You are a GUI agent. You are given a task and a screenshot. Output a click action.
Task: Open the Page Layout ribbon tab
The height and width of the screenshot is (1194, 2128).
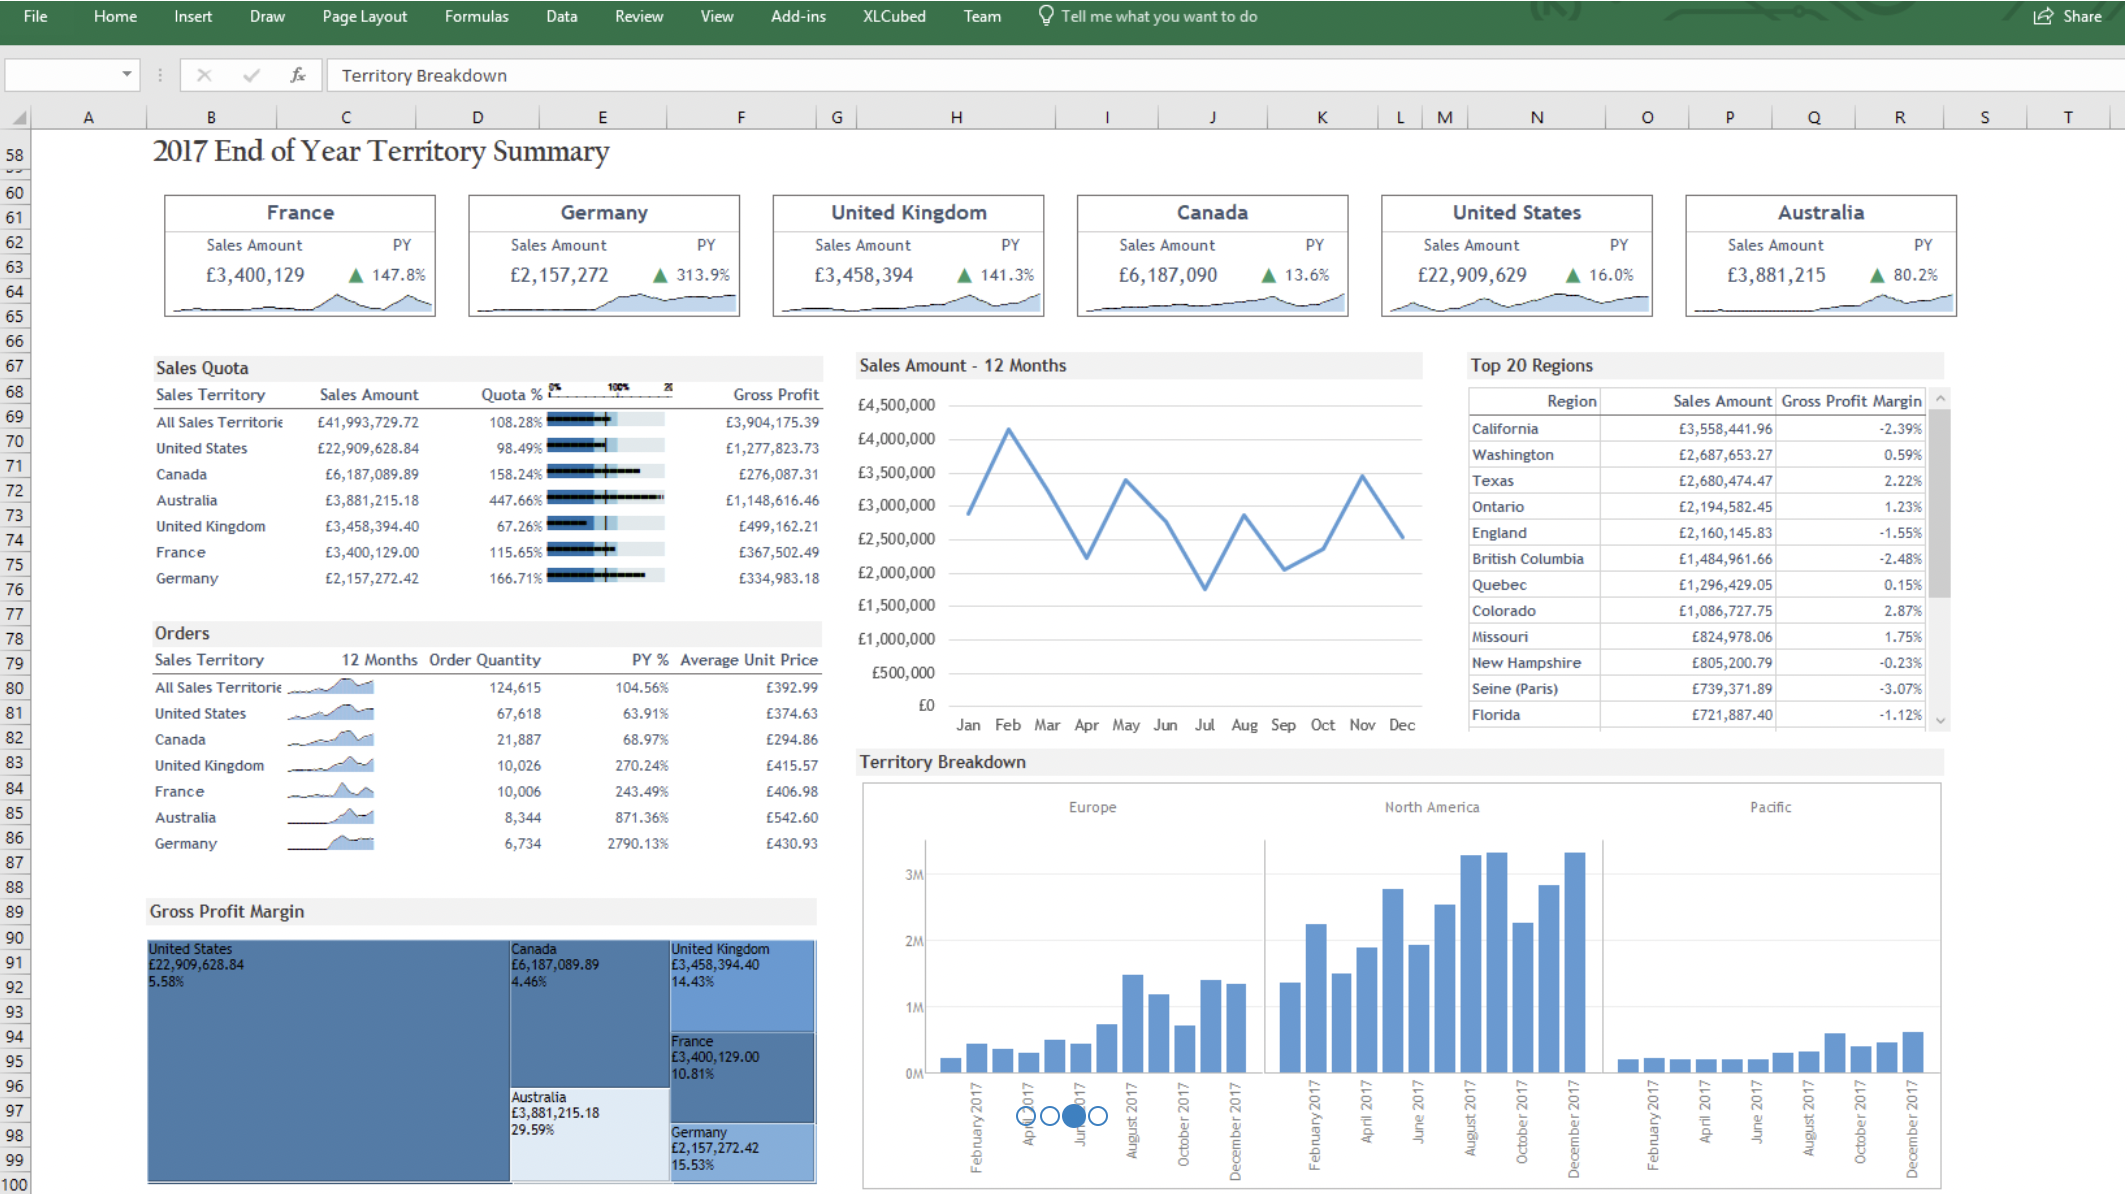coord(364,16)
